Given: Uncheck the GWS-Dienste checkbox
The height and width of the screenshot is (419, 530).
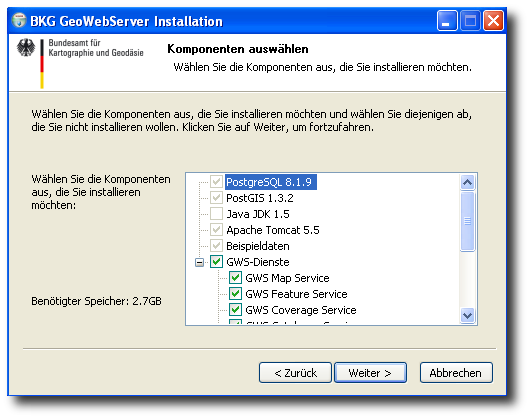Looking at the screenshot, I should 216,262.
